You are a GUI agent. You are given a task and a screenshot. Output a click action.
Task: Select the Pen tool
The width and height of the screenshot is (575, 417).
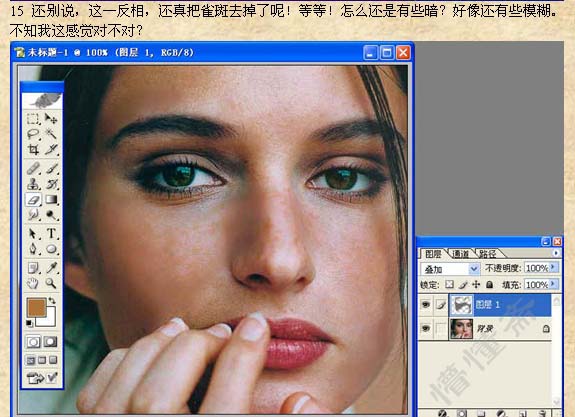(33, 249)
